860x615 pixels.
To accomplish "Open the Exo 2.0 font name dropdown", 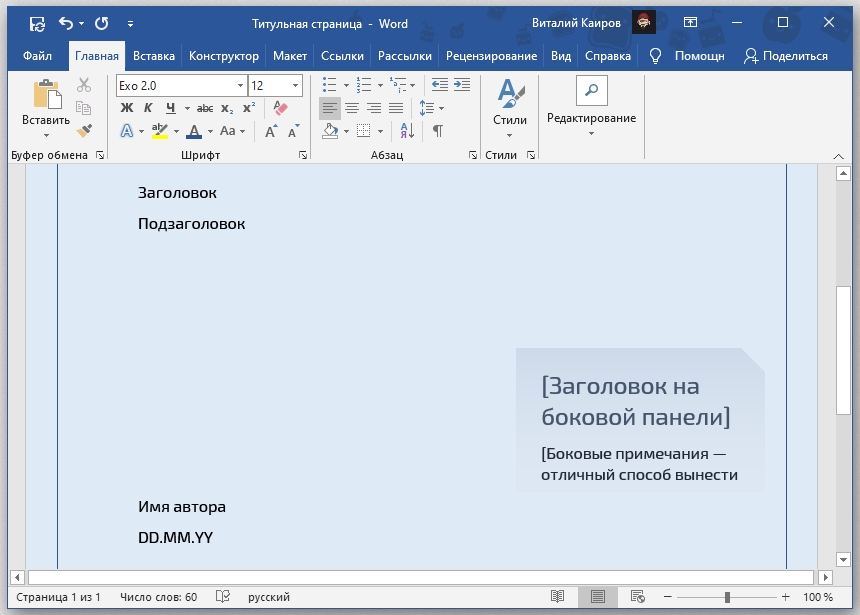I will click(x=240, y=86).
